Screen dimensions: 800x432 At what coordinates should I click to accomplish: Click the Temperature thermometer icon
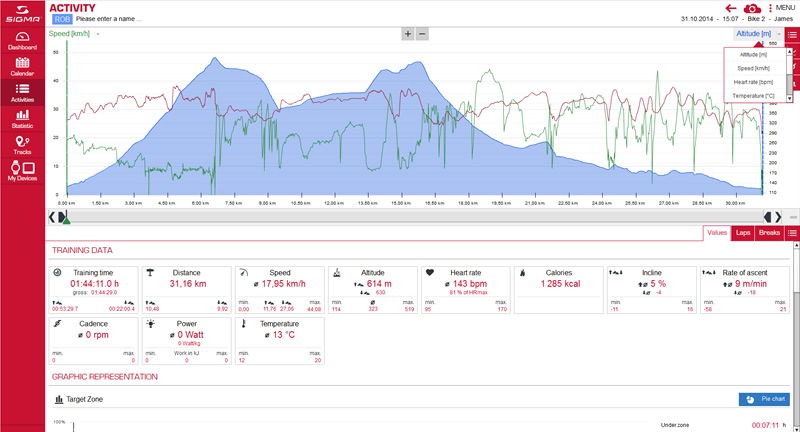[243, 323]
